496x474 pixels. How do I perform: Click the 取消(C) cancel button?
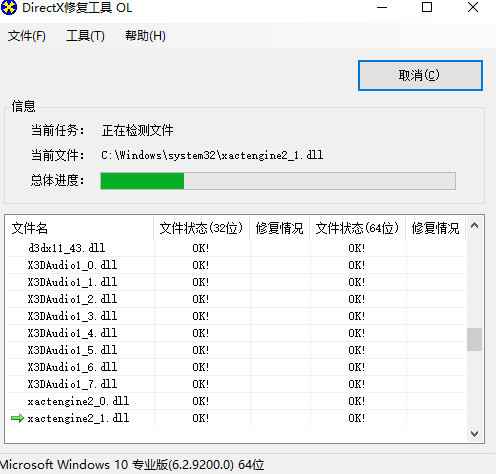[x=420, y=75]
